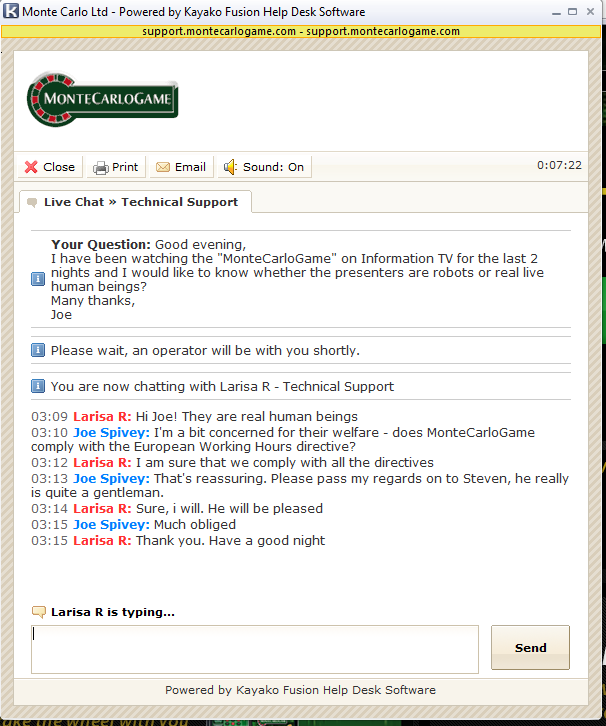Click the speech bubble icon on the chat tab
This screenshot has width=606, height=726.
[32, 202]
